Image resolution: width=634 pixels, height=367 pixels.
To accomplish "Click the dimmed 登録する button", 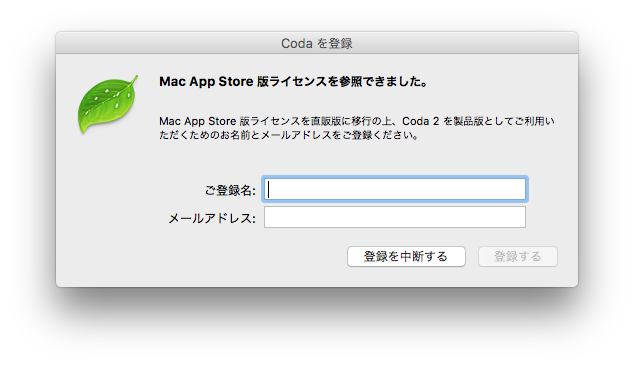I will 518,256.
